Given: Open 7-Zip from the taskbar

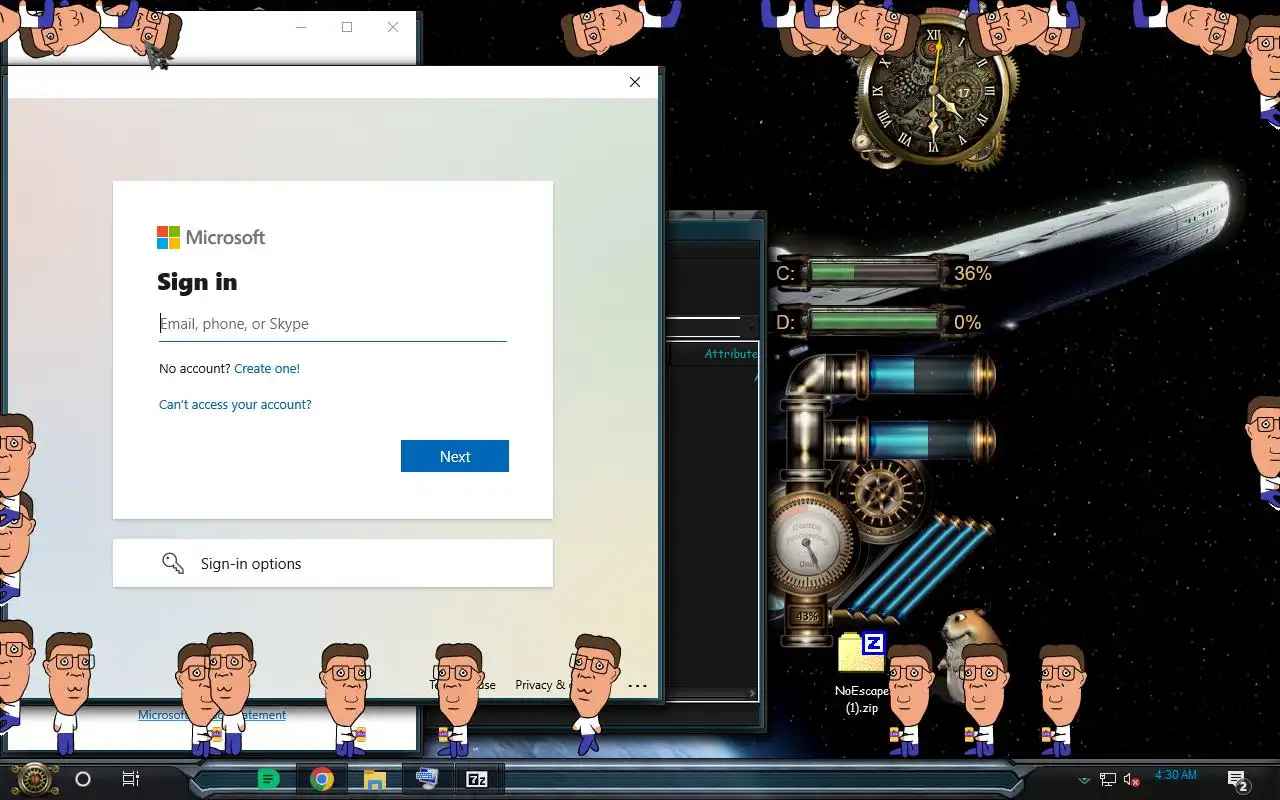Looking at the screenshot, I should coord(477,779).
